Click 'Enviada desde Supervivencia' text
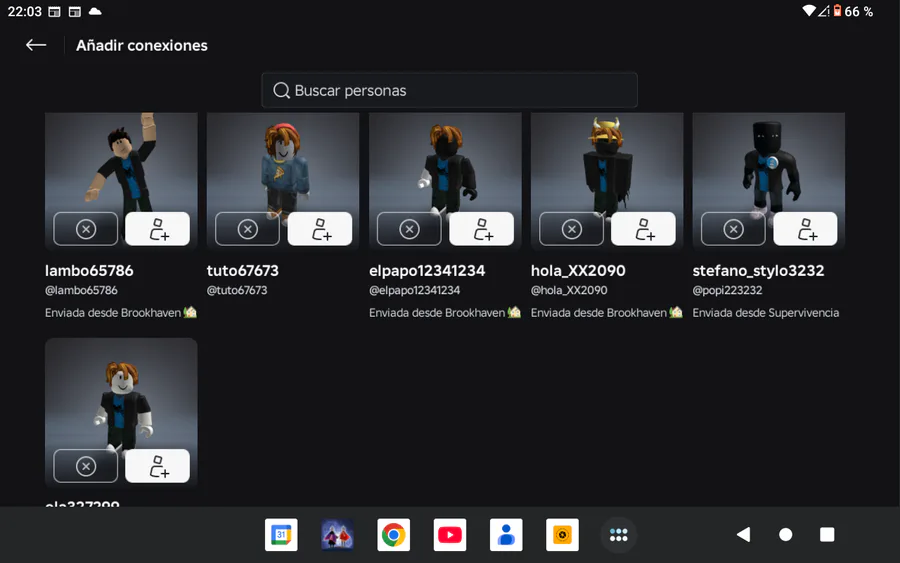 pos(766,313)
